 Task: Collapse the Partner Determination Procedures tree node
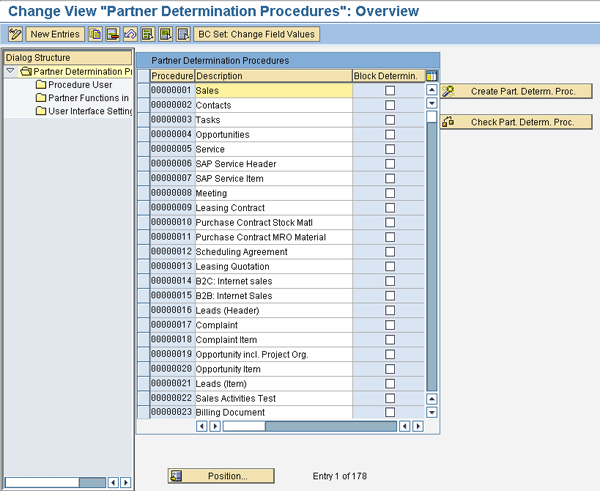[x=11, y=71]
